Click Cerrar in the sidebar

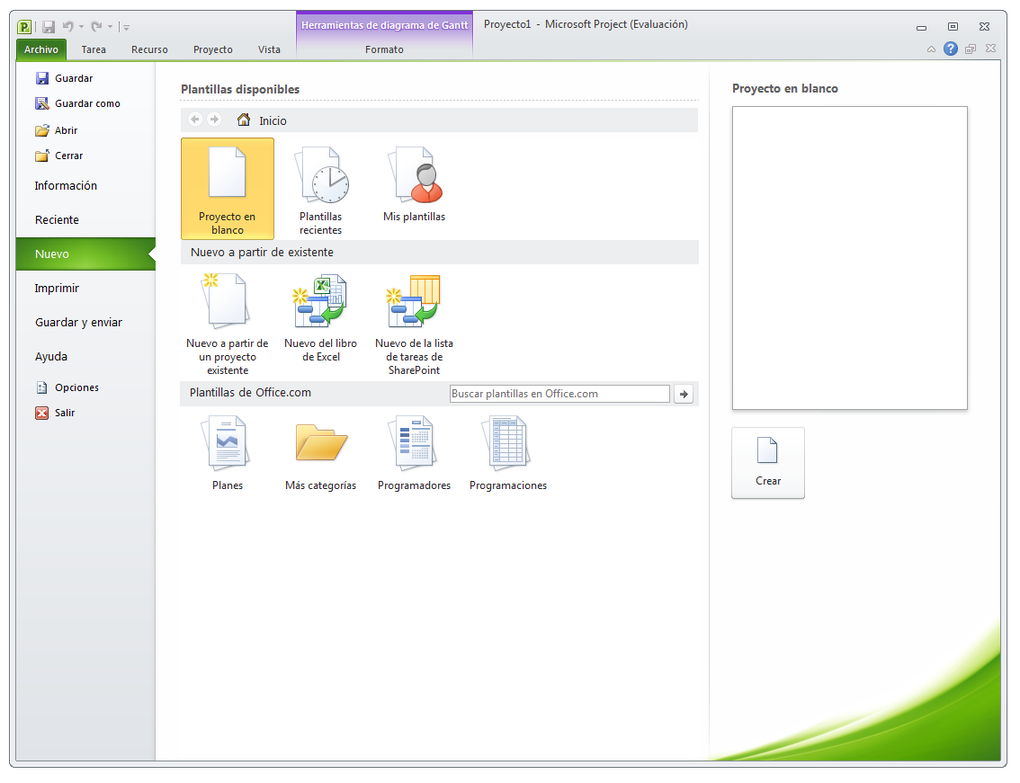click(x=59, y=155)
